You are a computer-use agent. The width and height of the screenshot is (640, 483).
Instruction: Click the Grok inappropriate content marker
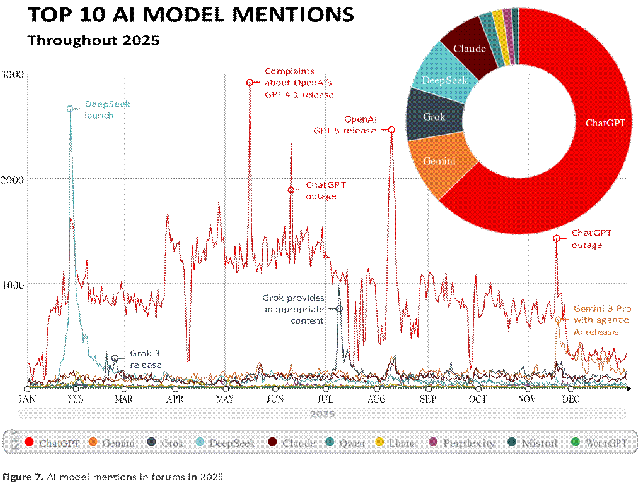[339, 309]
